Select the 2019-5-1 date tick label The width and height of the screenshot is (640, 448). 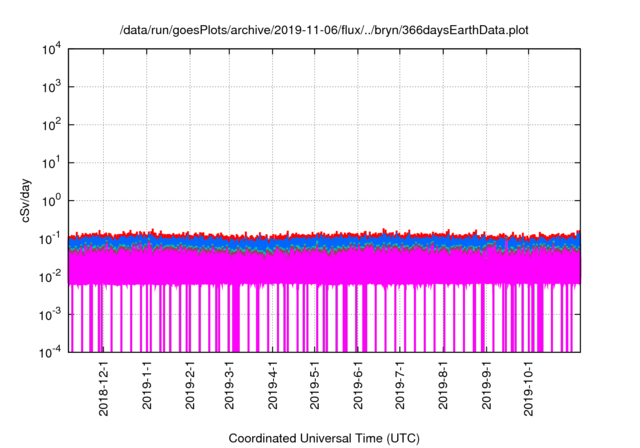tap(315, 386)
